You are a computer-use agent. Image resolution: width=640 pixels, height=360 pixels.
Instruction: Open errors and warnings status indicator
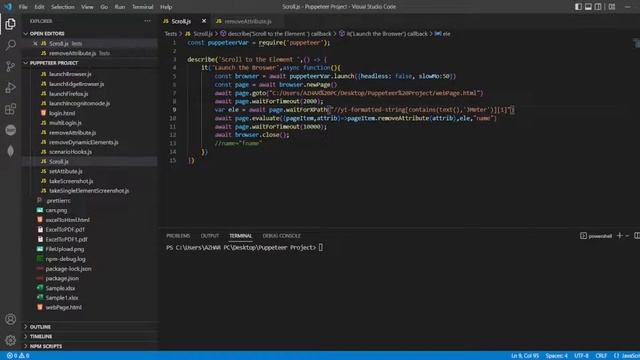[18, 356]
